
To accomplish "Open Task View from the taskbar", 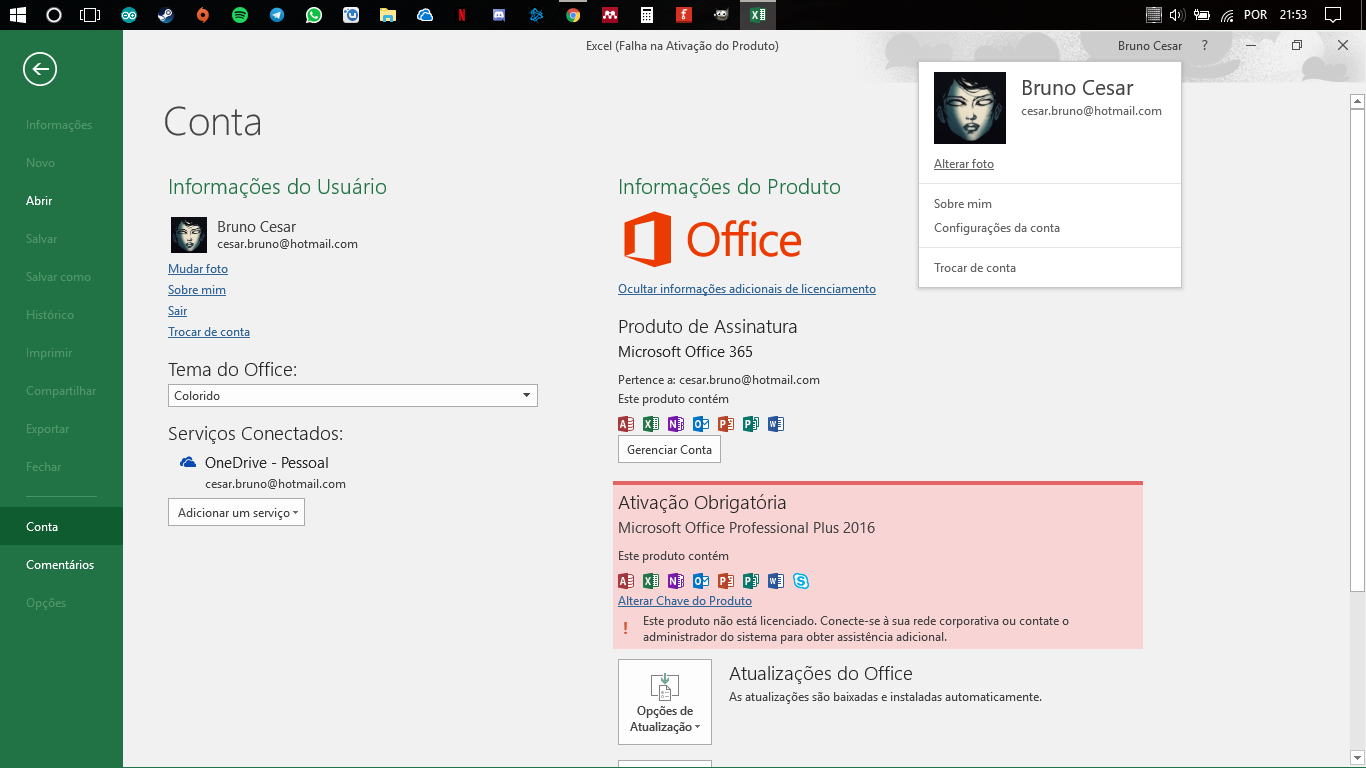I will [x=90, y=15].
